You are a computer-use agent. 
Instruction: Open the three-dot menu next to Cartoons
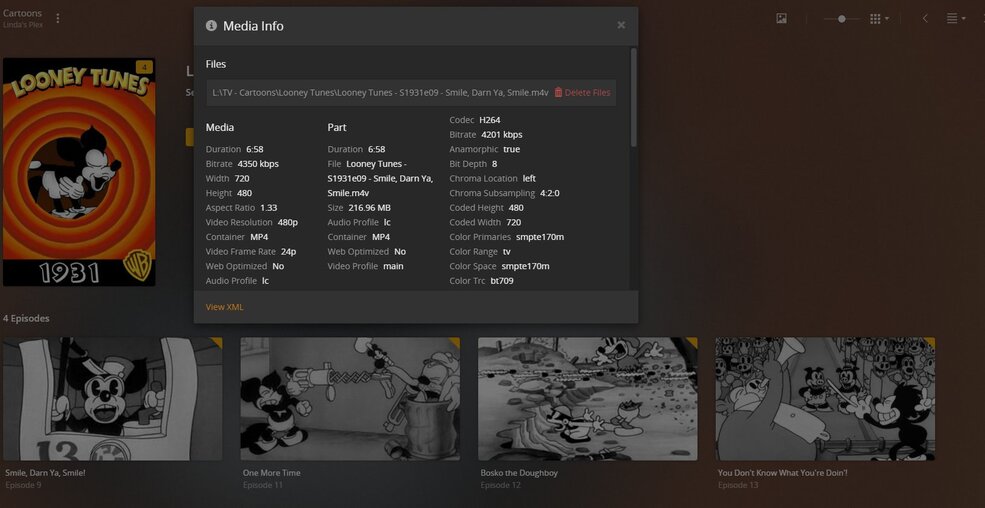[58, 18]
